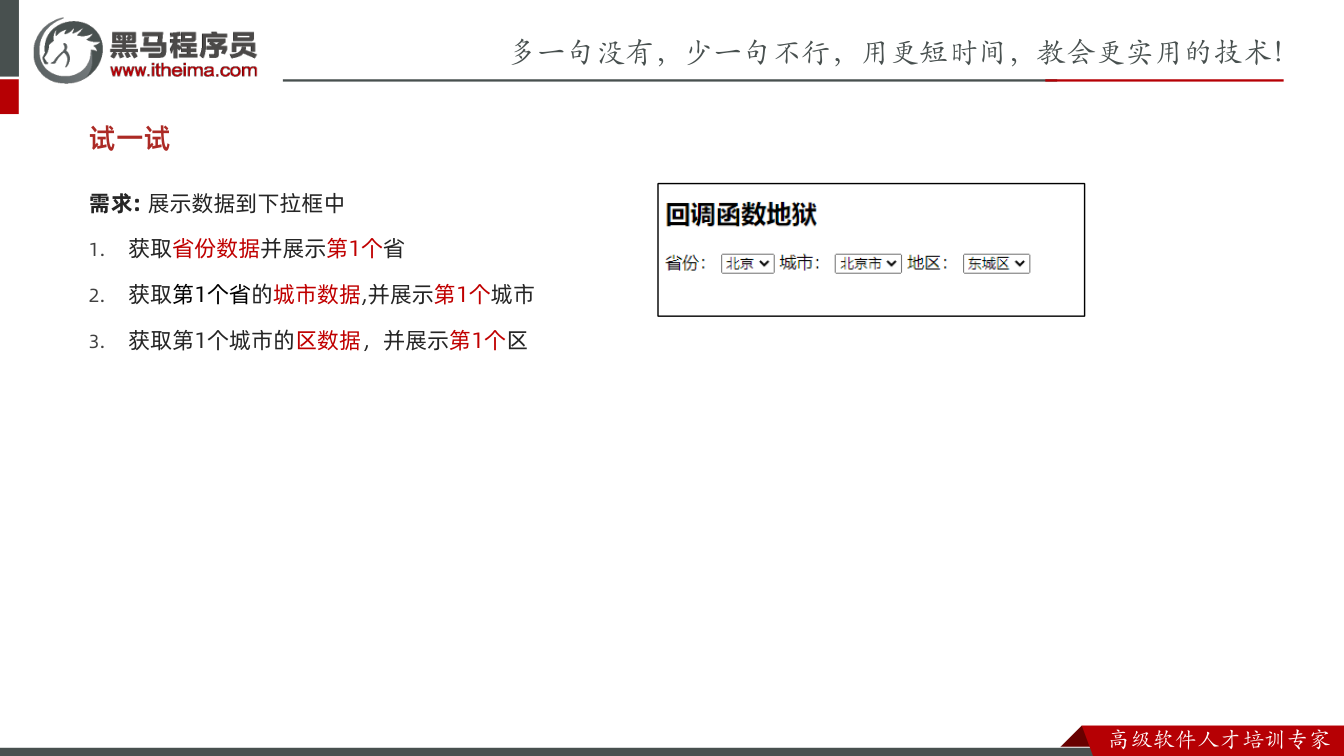Click the 黑马程序员 brand name text
Image resolution: width=1344 pixels, height=756 pixels.
(183, 44)
